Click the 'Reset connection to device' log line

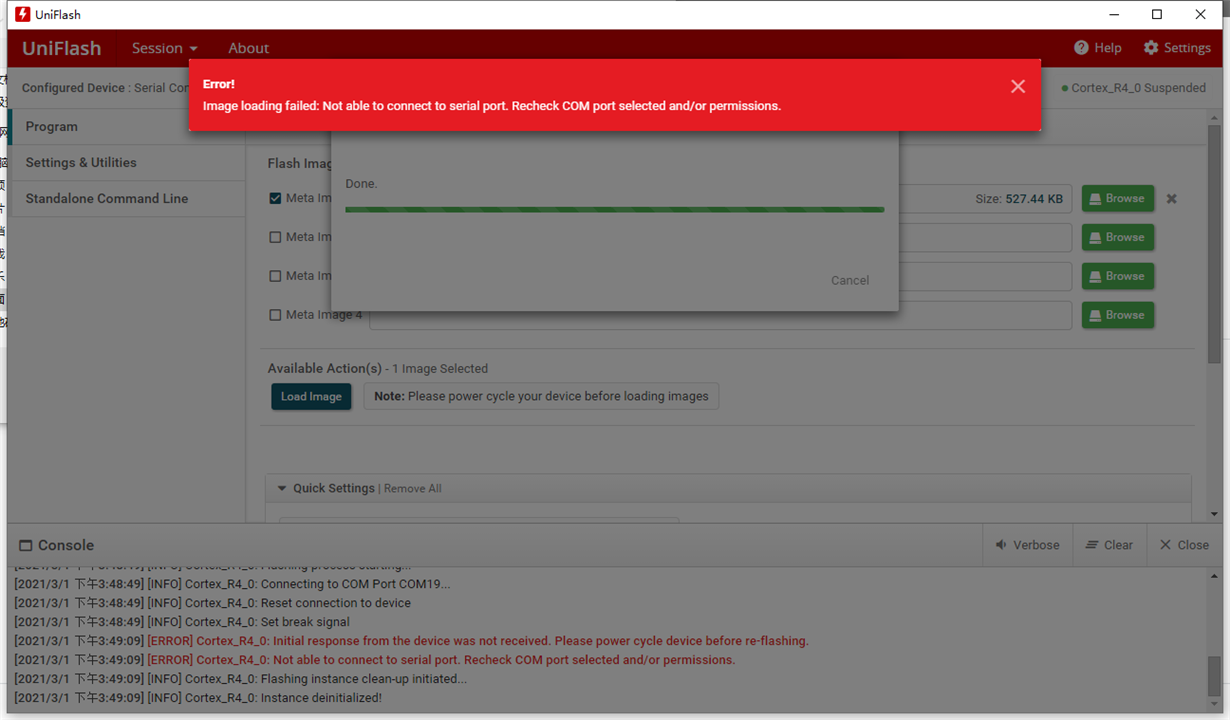coord(212,603)
